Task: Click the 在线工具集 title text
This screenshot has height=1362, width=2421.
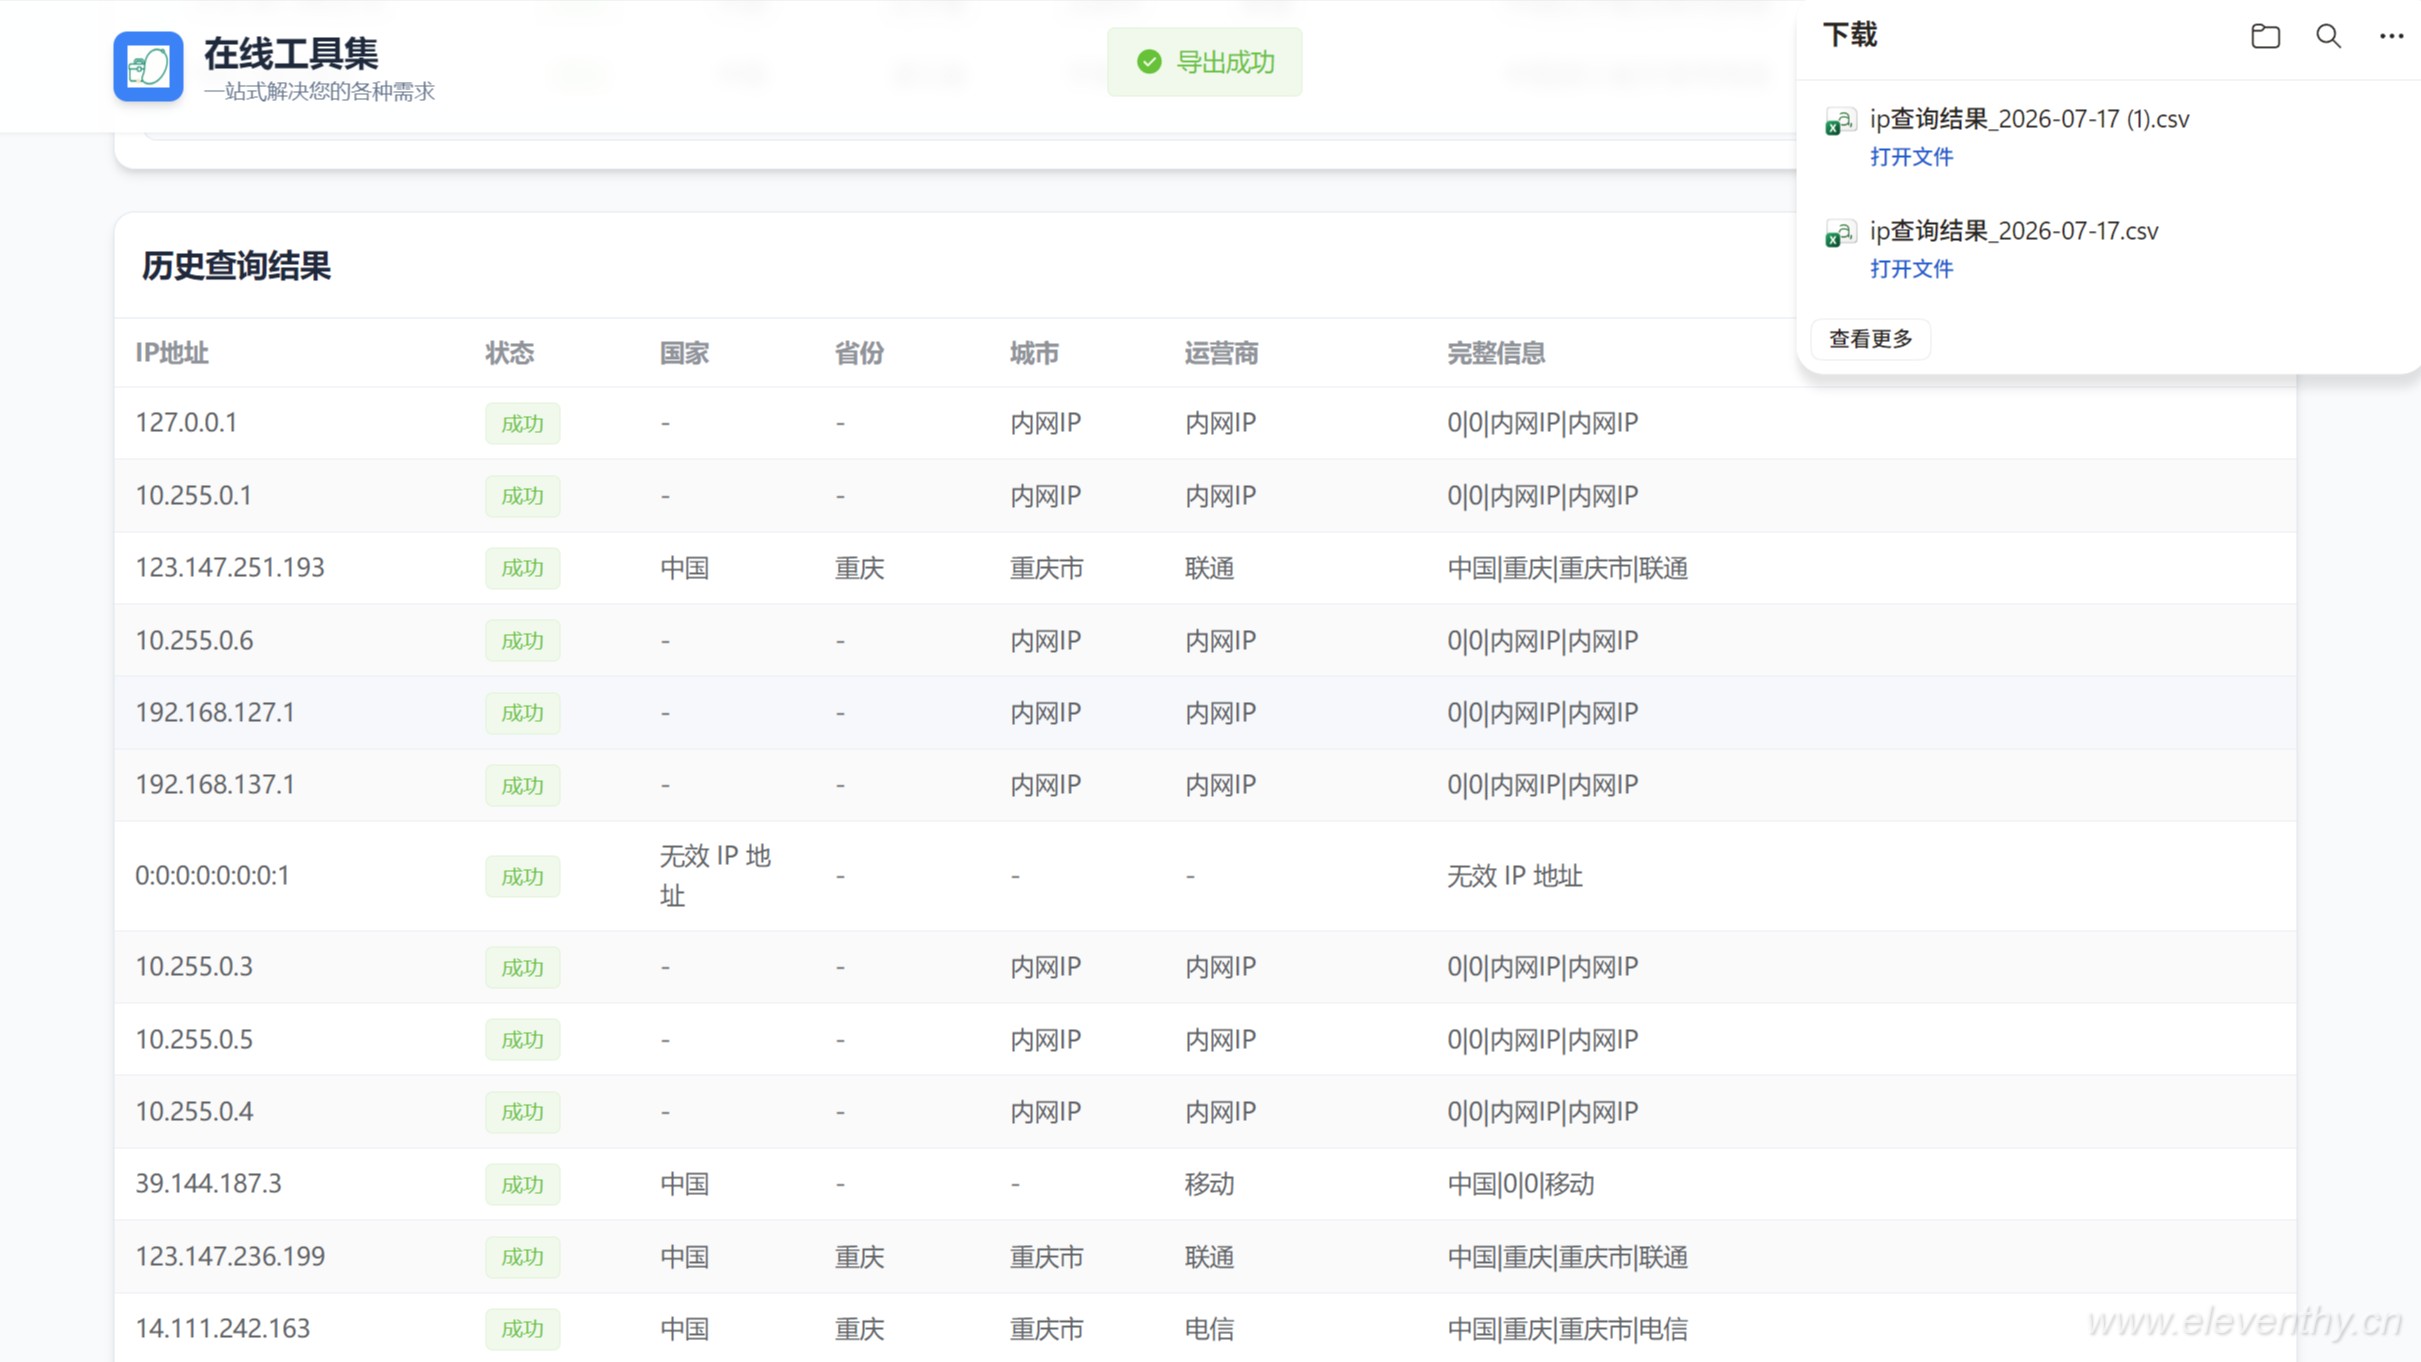Action: coord(290,53)
